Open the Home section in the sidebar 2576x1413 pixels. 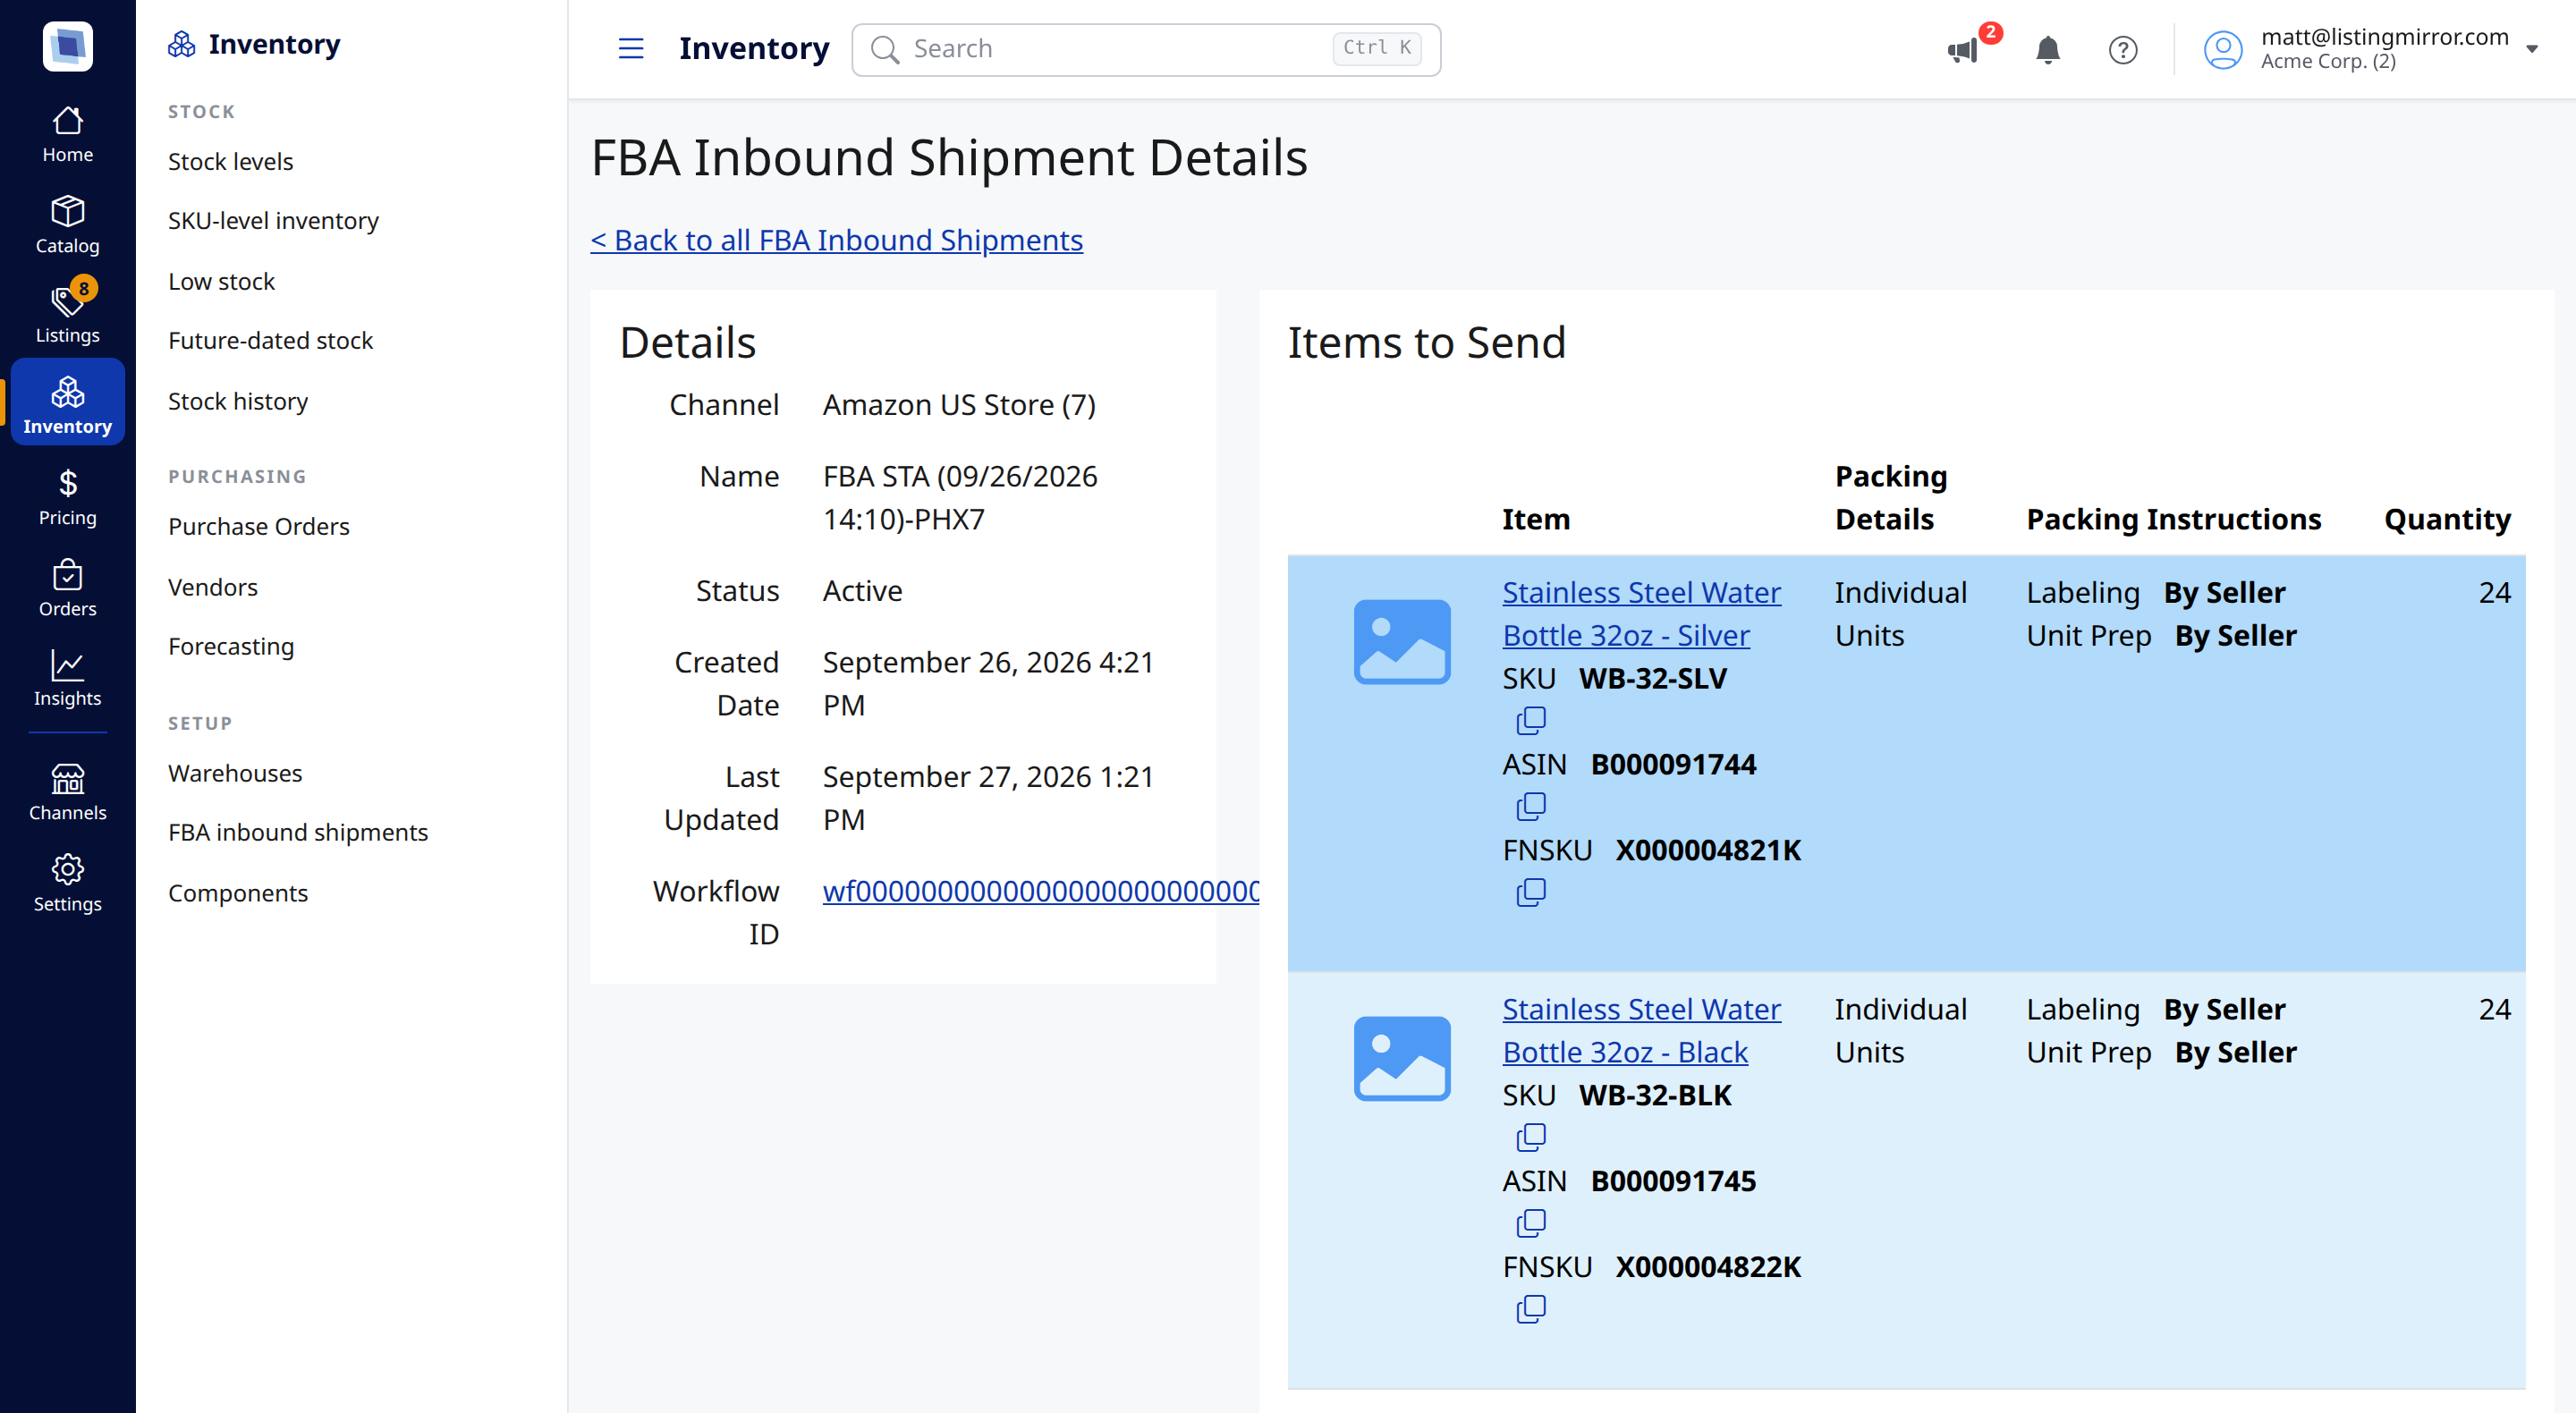67,134
